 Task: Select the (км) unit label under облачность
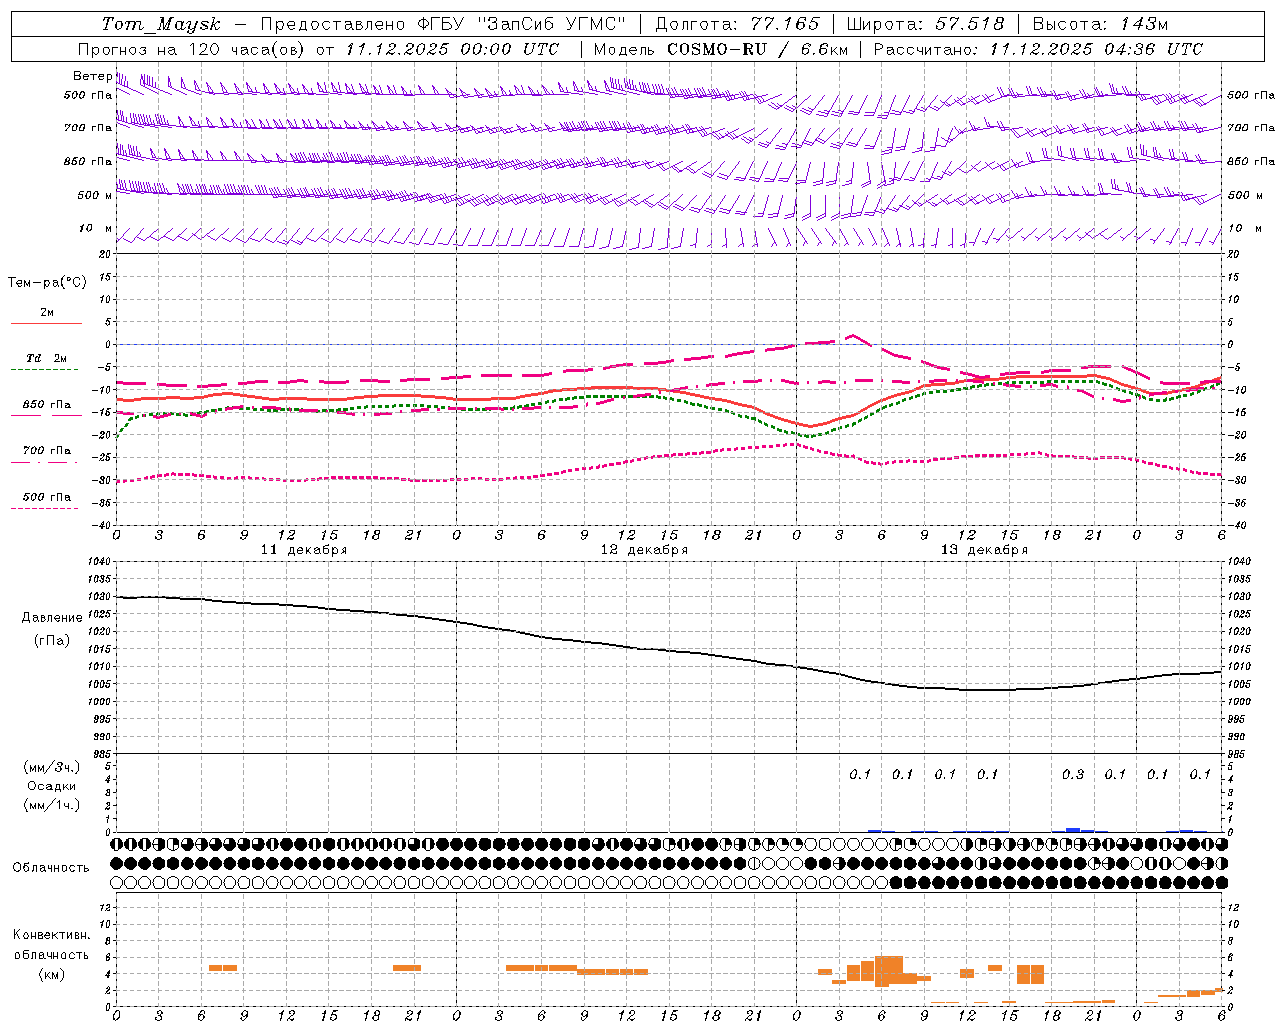click(x=52, y=973)
